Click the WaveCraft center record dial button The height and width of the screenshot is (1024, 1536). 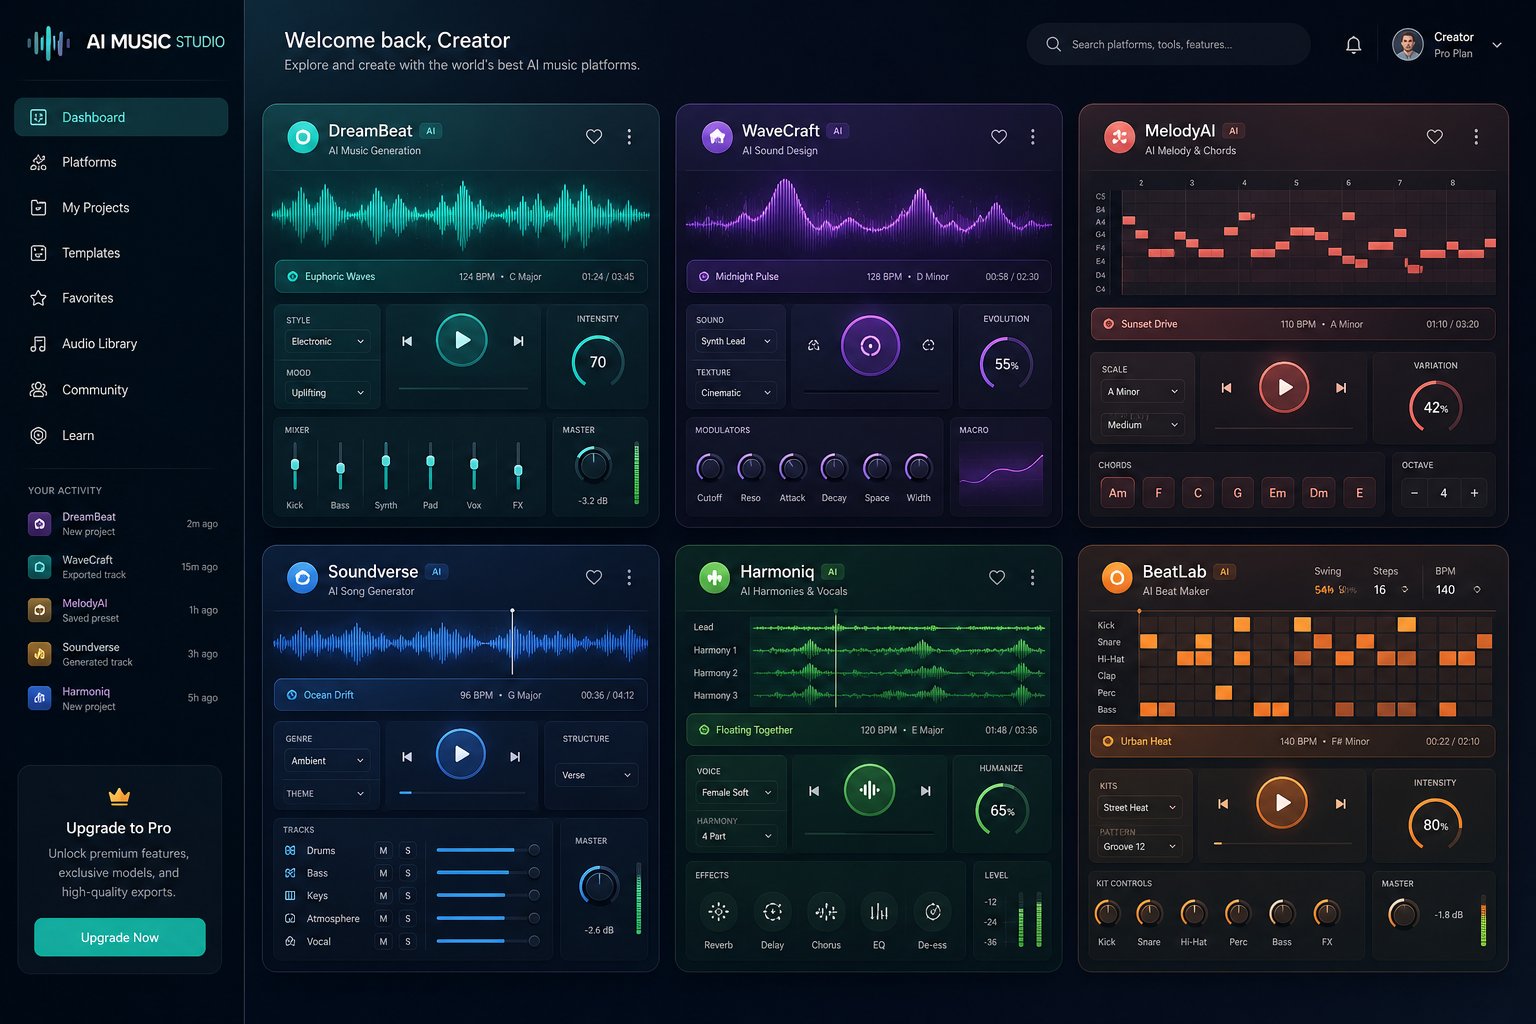[870, 346]
